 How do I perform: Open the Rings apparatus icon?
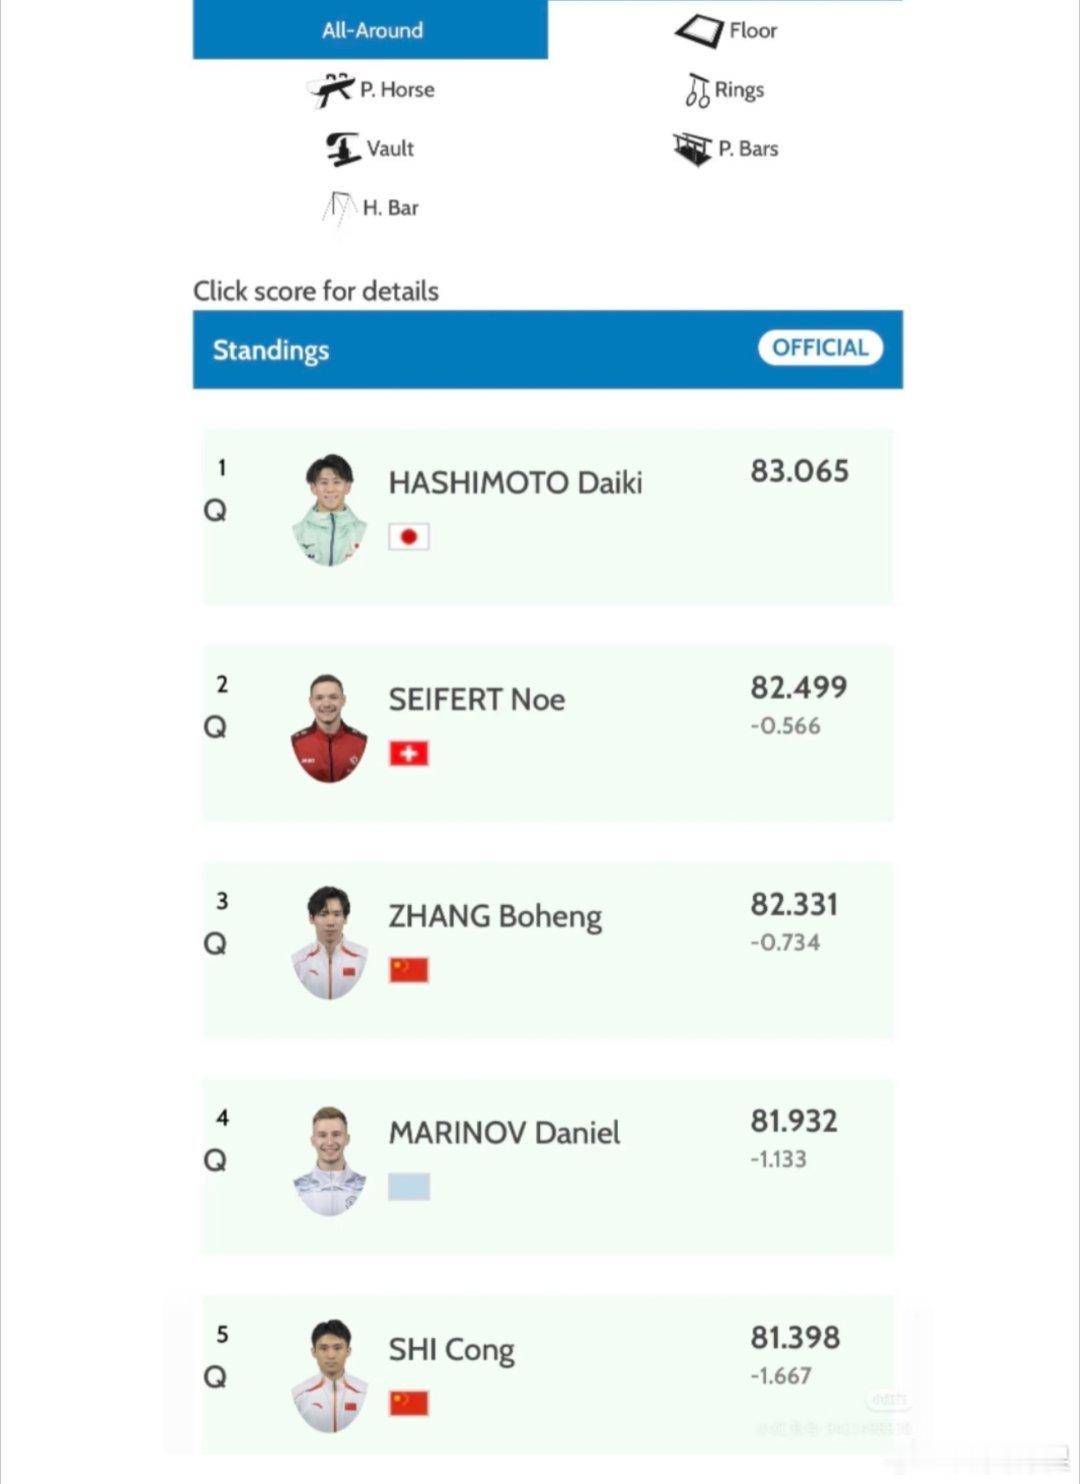697,90
